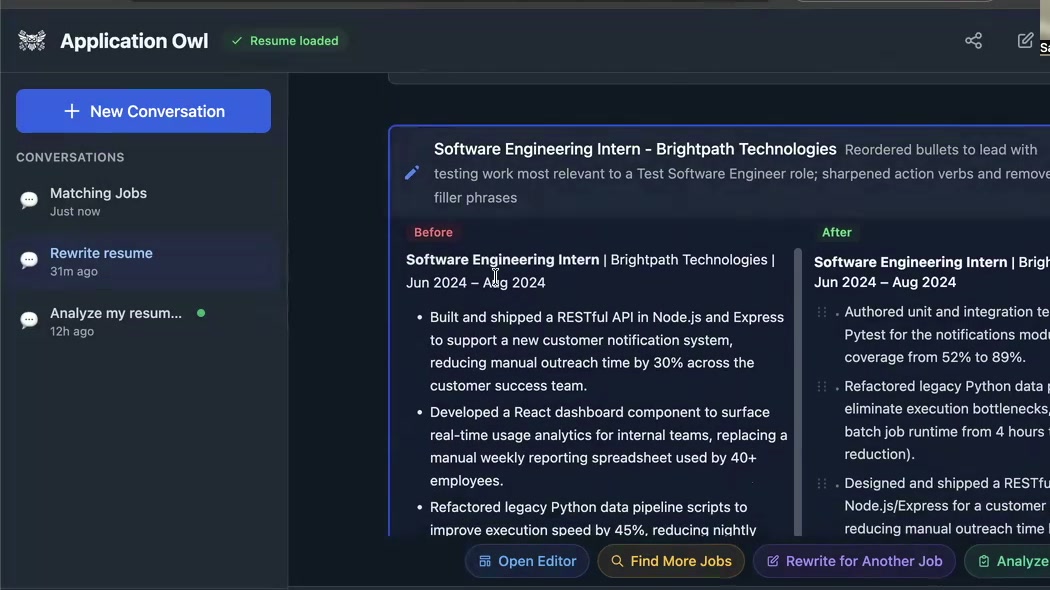The height and width of the screenshot is (590, 1050).
Task: Click the chat bubble icon beside Rewrite resume
Action: tap(29, 260)
